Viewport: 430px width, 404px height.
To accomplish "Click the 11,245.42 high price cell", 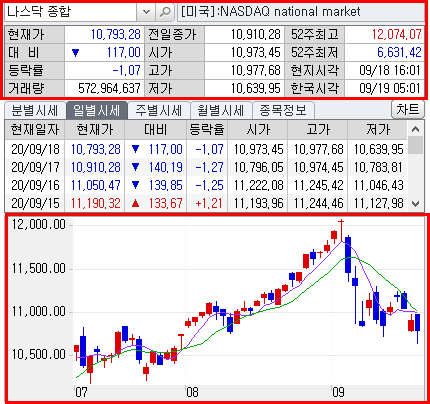I will click(318, 185).
